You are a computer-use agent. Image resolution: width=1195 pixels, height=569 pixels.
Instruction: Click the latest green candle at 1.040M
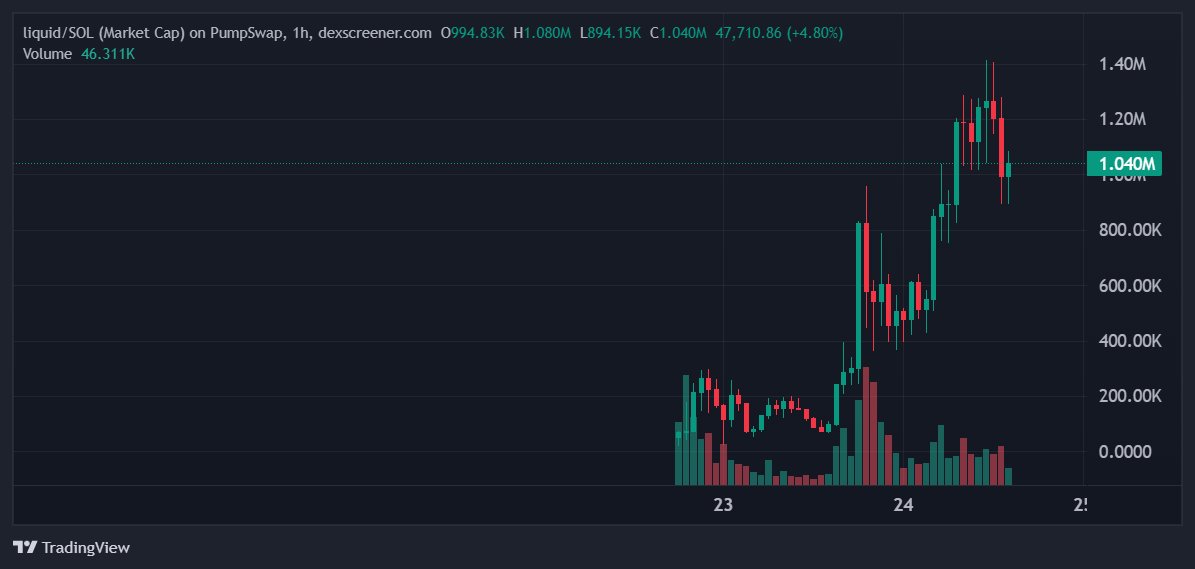click(x=1008, y=170)
